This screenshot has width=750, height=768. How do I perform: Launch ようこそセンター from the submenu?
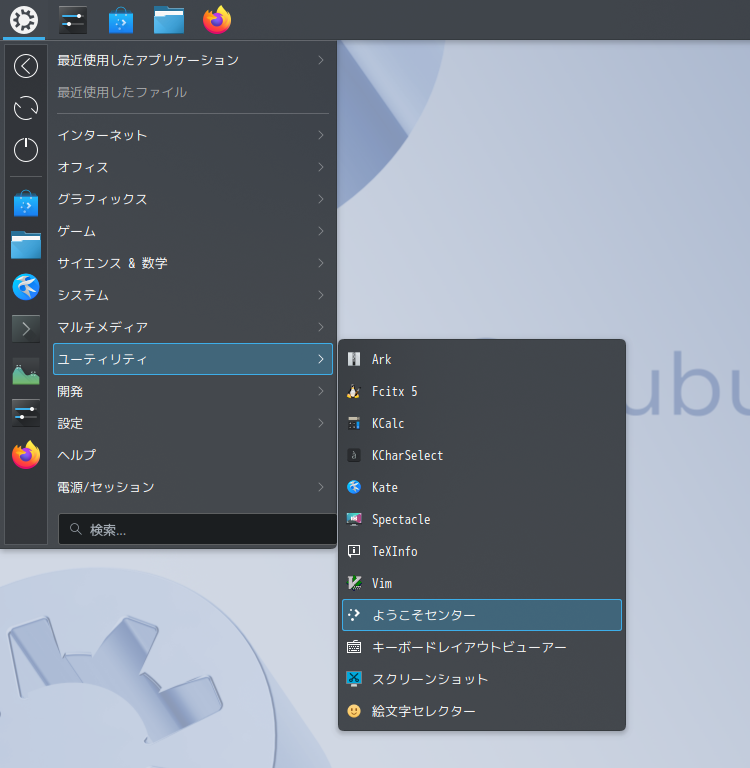pyautogui.click(x=482, y=615)
